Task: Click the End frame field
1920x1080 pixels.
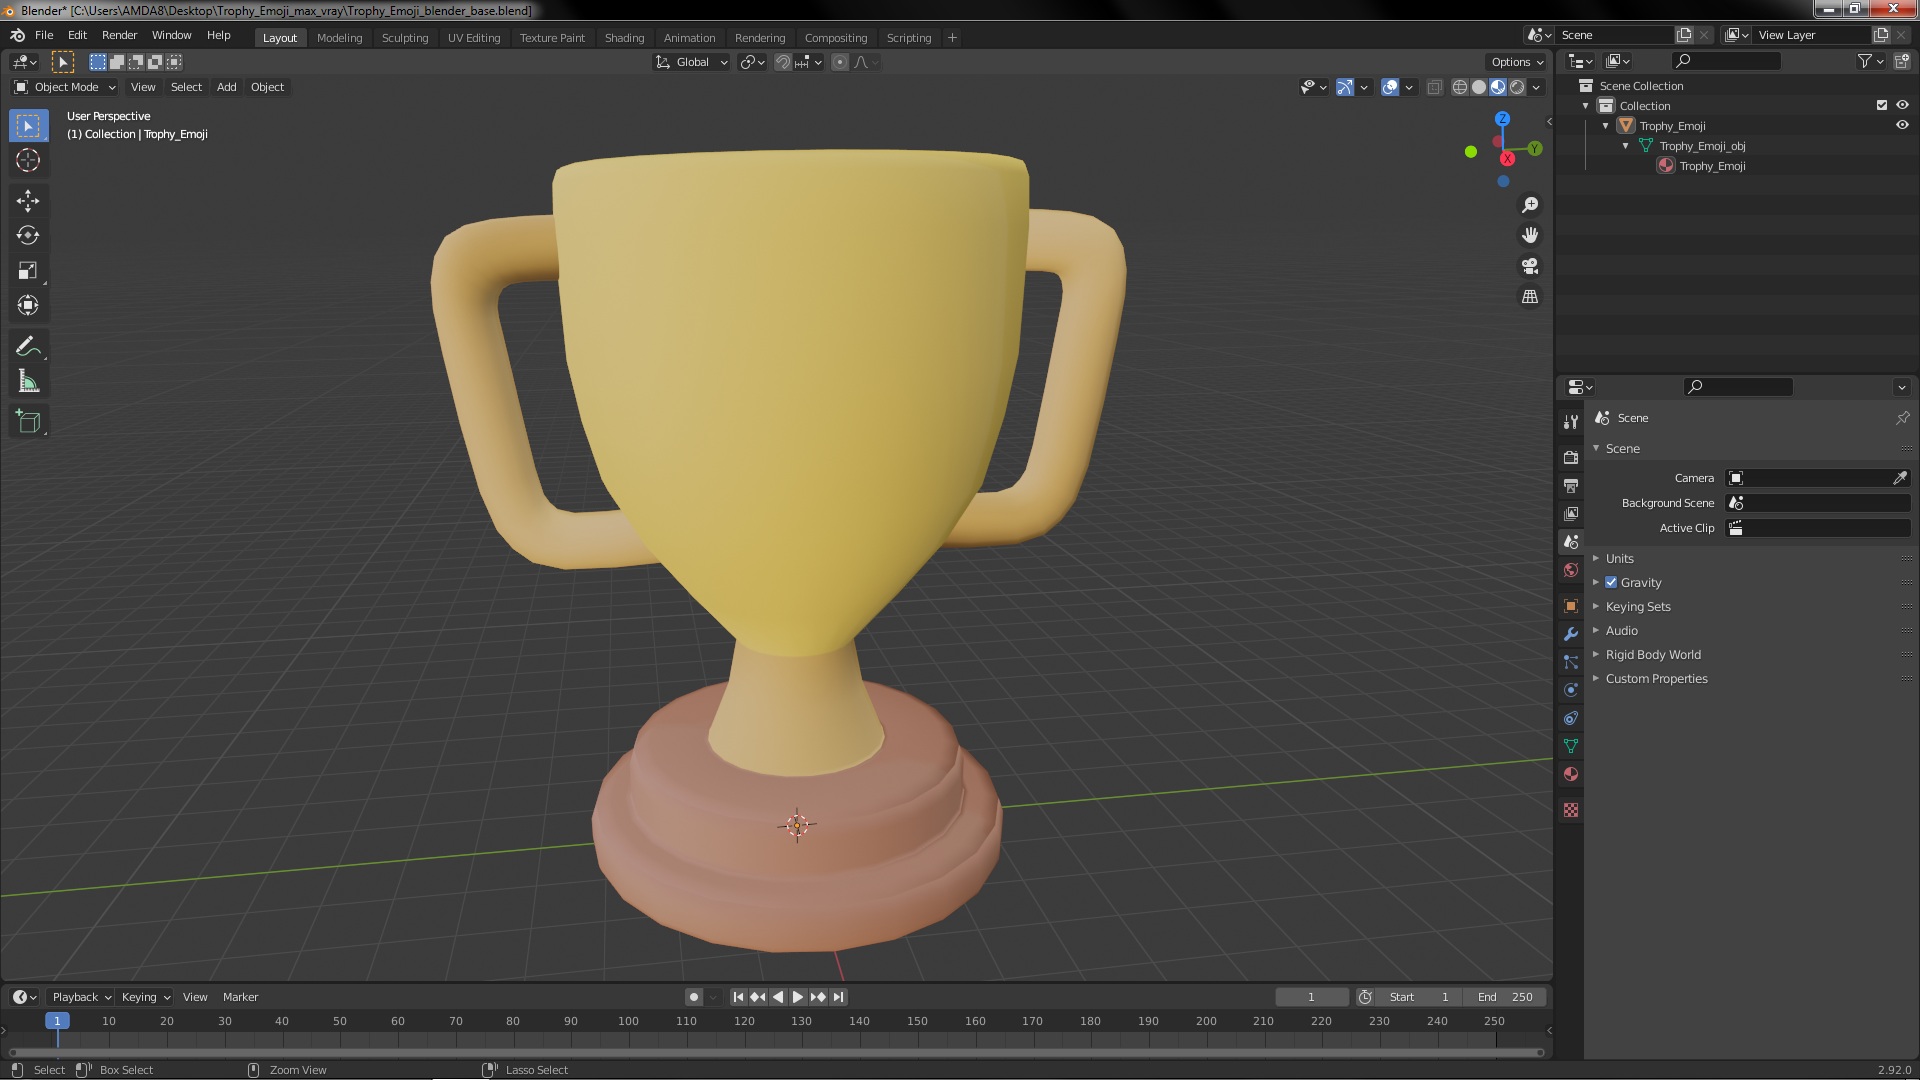Action: pyautogui.click(x=1506, y=997)
